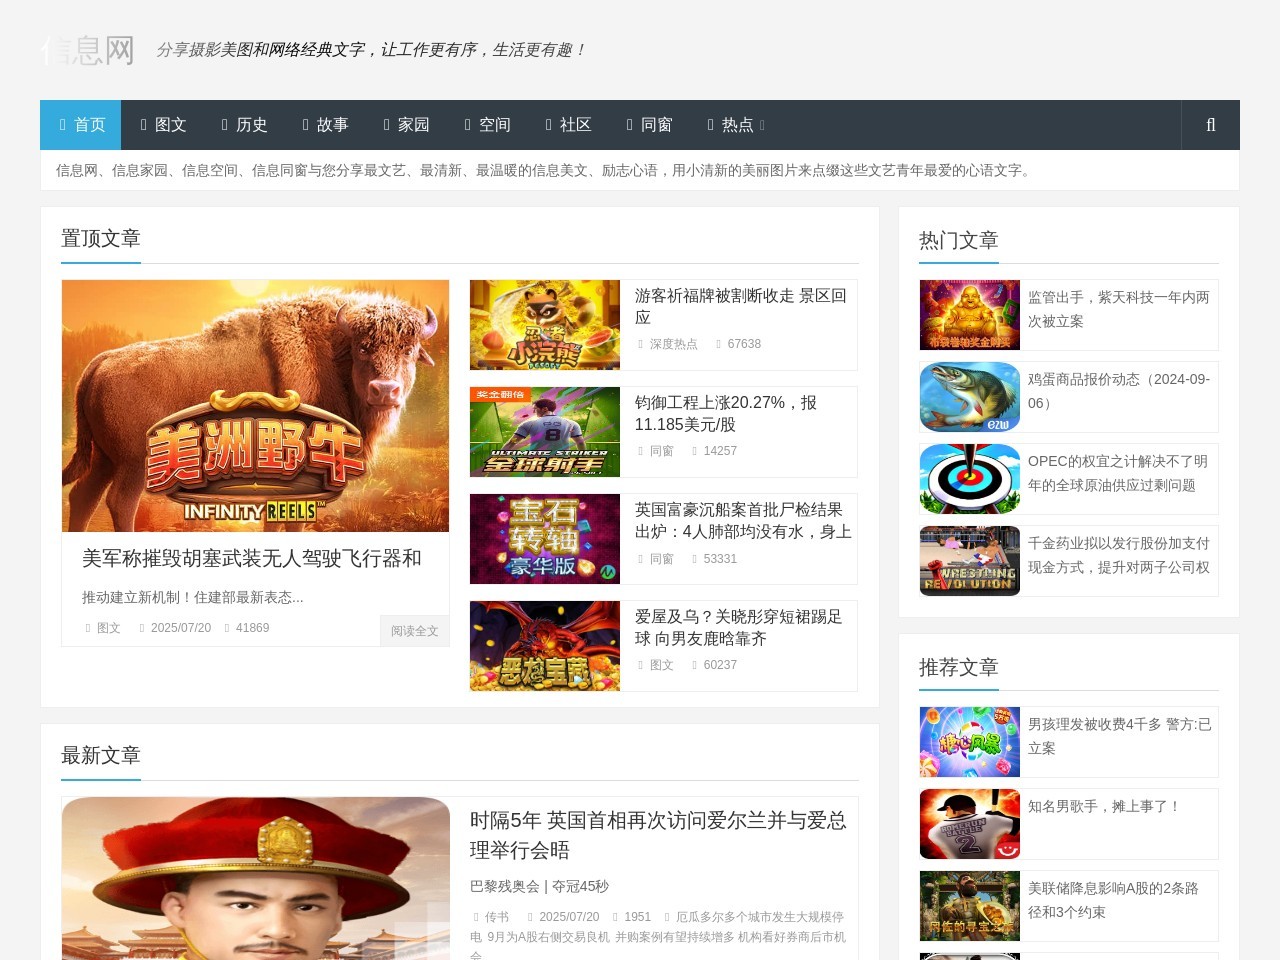Click the 推荐文章 section heading
Viewport: 1280px width, 960px height.
coord(959,667)
